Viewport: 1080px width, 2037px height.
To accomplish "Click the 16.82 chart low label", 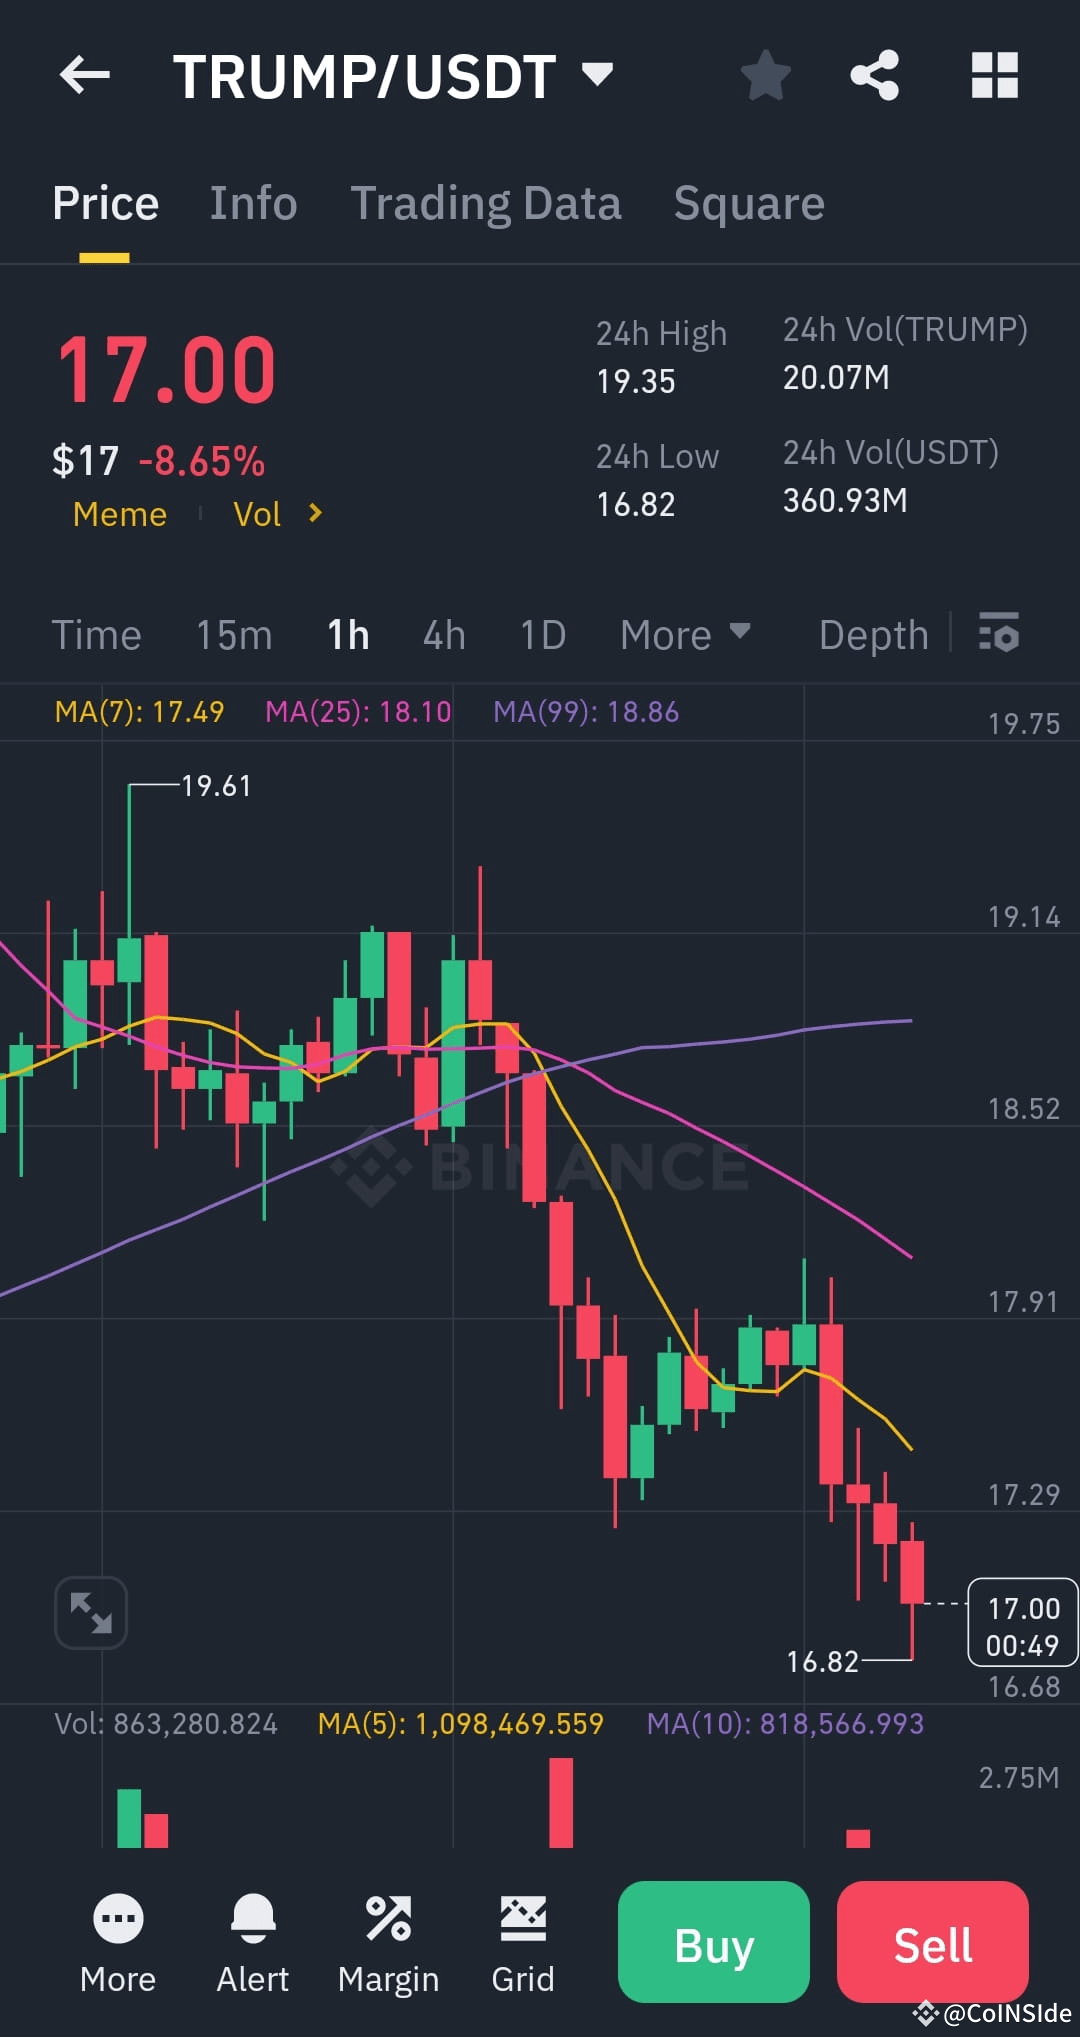I will (x=823, y=1662).
